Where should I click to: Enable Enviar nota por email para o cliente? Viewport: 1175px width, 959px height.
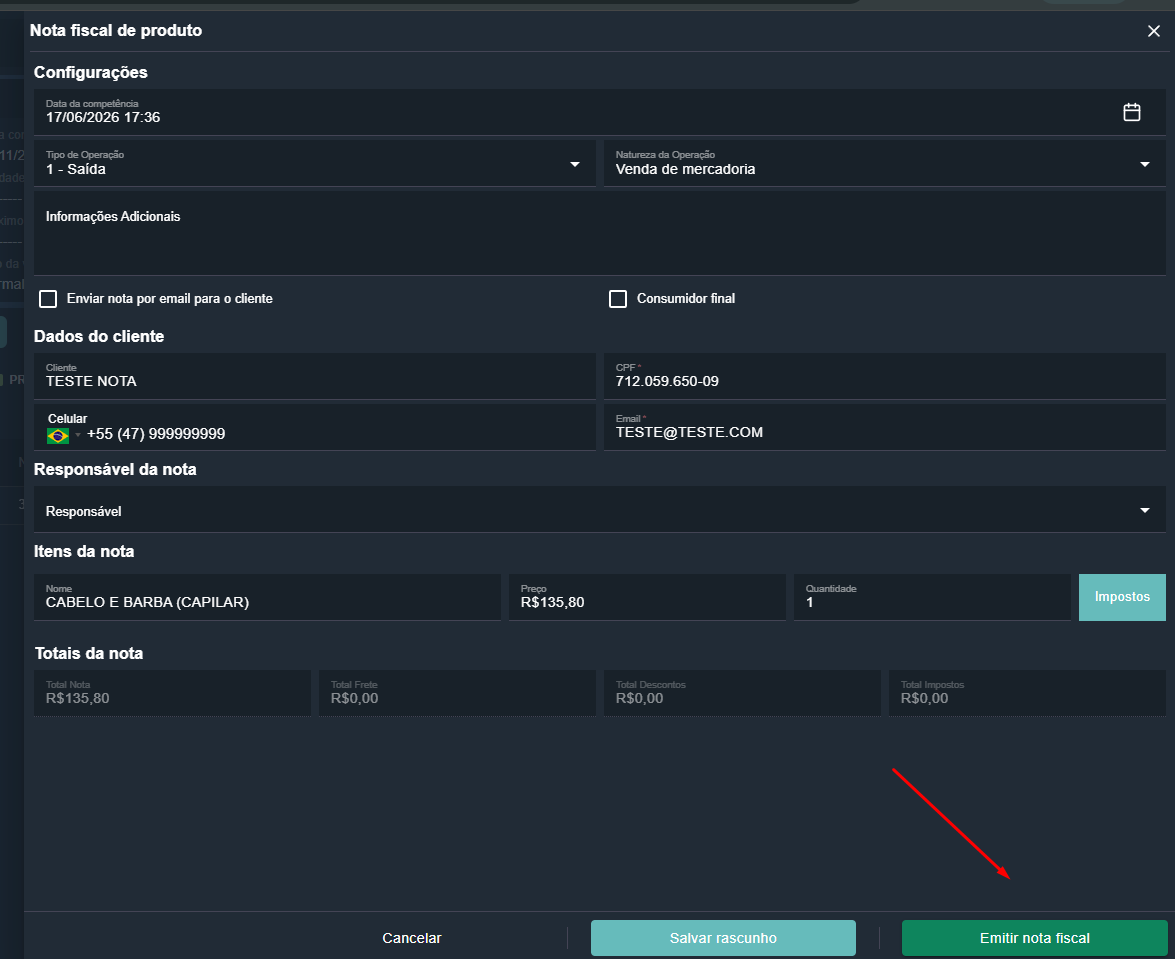coord(48,299)
